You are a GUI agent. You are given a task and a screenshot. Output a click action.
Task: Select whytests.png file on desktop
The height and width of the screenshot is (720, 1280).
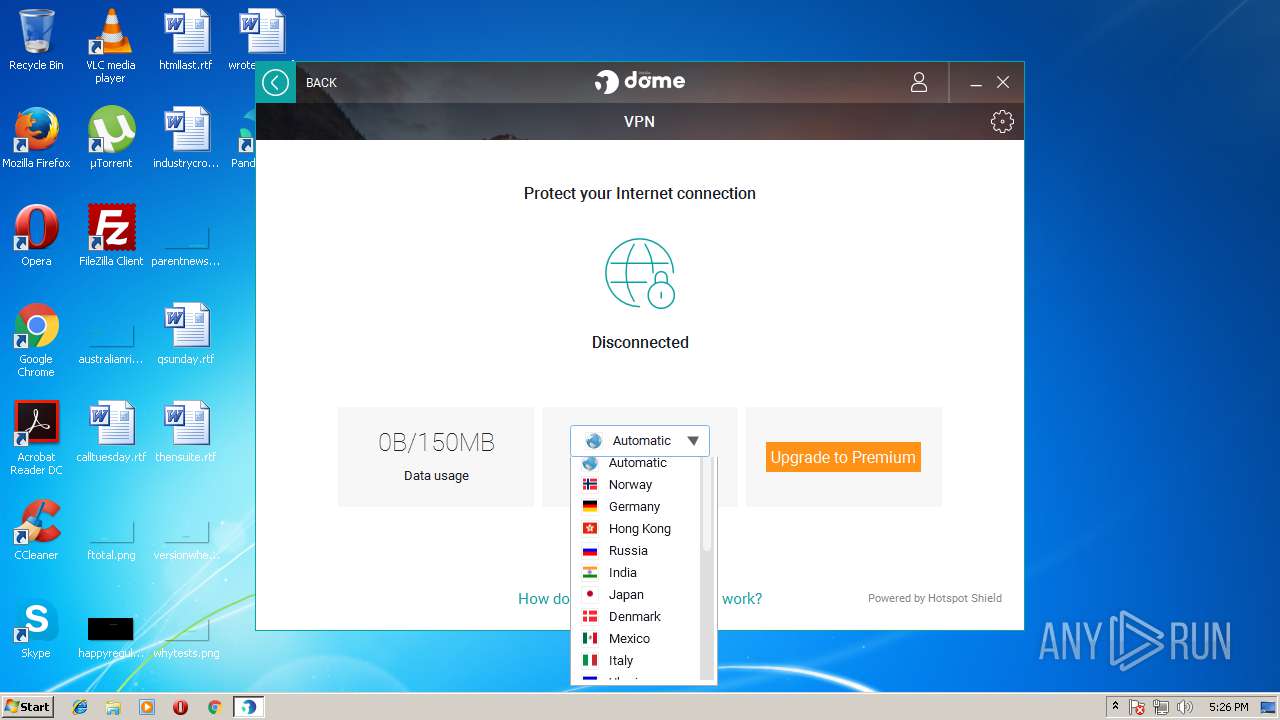coord(186,636)
